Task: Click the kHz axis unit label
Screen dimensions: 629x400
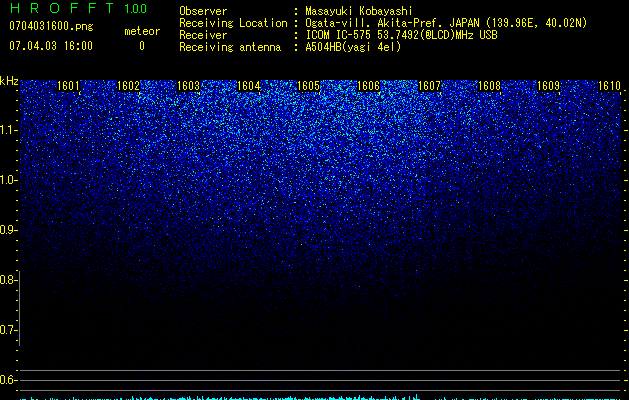Action: click(x=9, y=81)
